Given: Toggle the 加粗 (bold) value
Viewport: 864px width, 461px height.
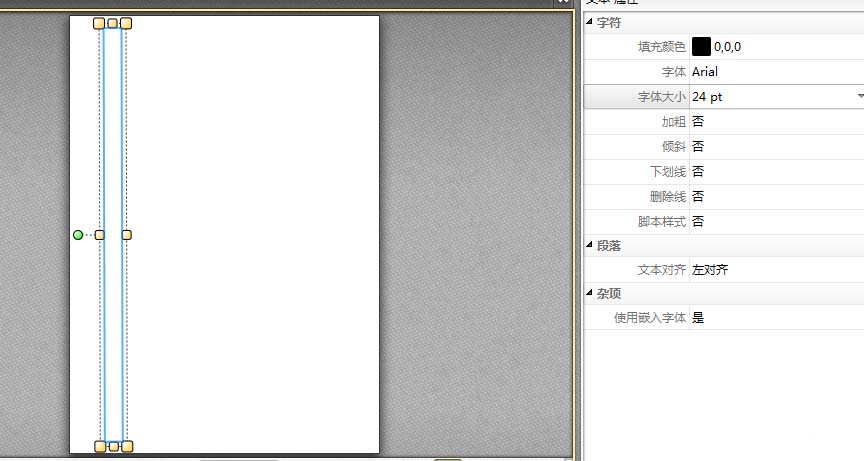Looking at the screenshot, I should pos(698,121).
